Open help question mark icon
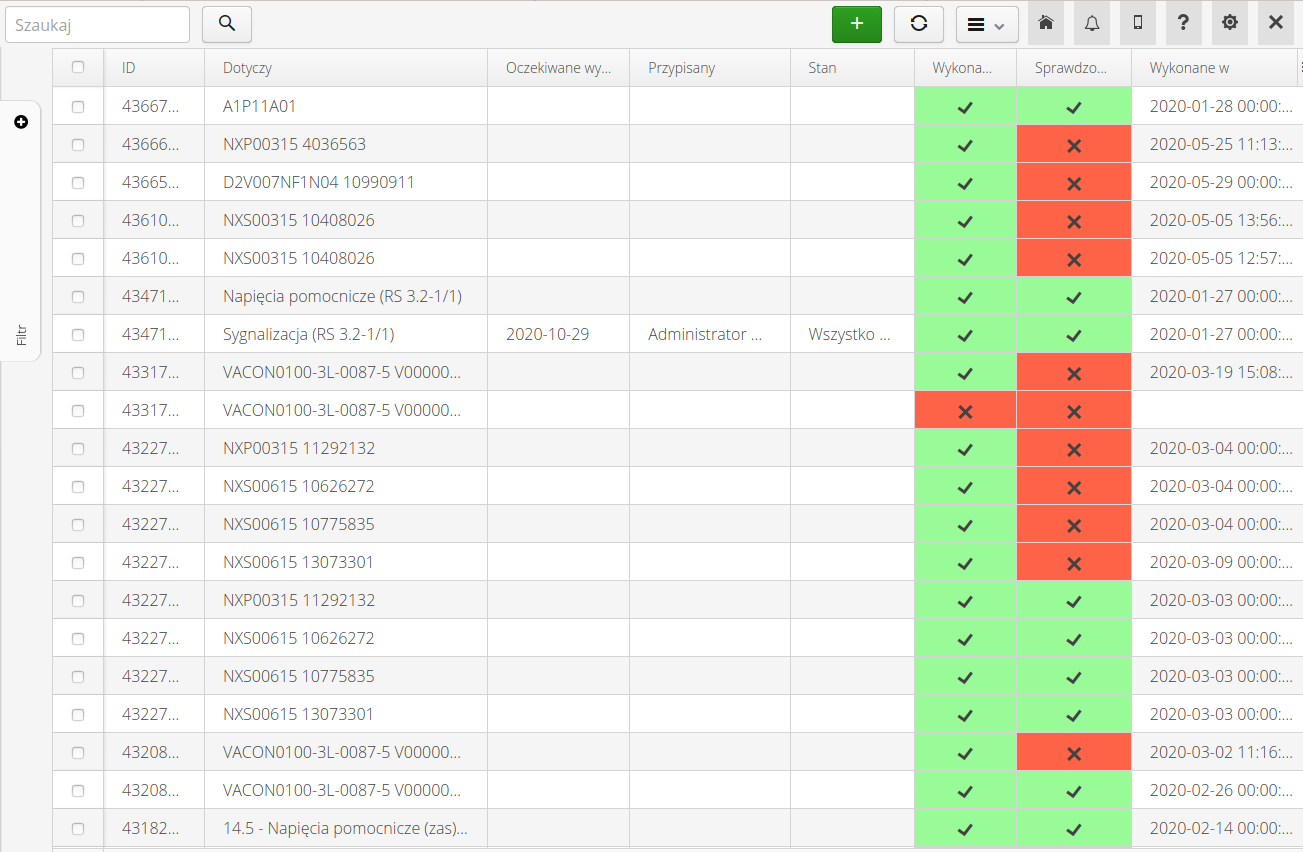 [1183, 23]
